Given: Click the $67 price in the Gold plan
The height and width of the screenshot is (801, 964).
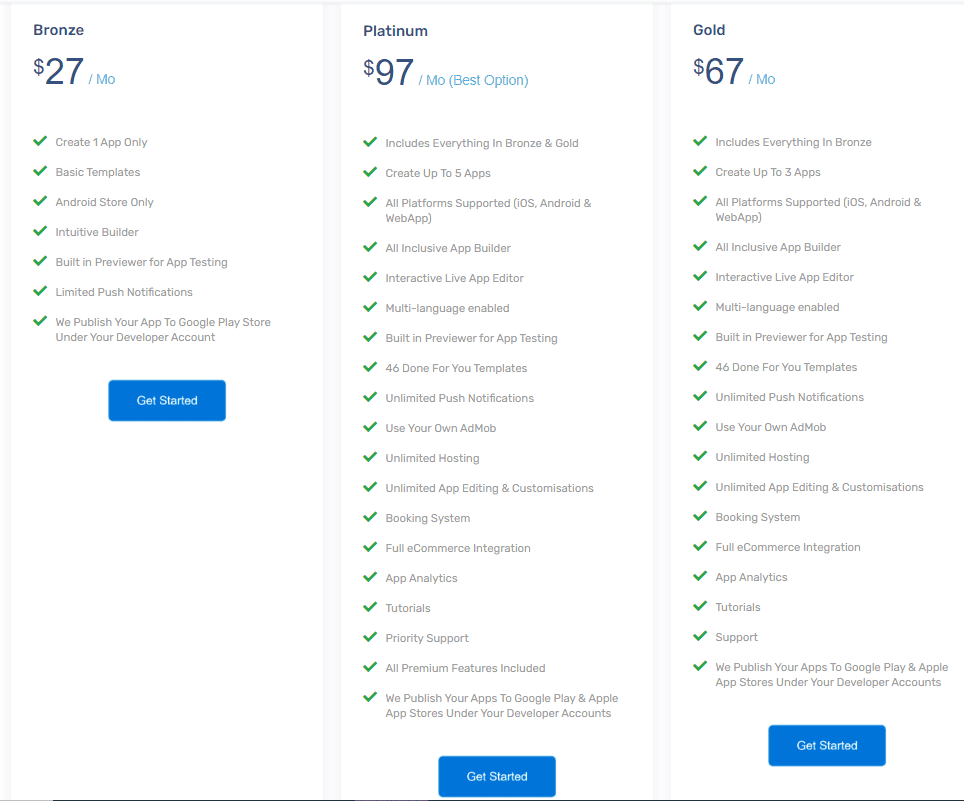Looking at the screenshot, I should 719,72.
